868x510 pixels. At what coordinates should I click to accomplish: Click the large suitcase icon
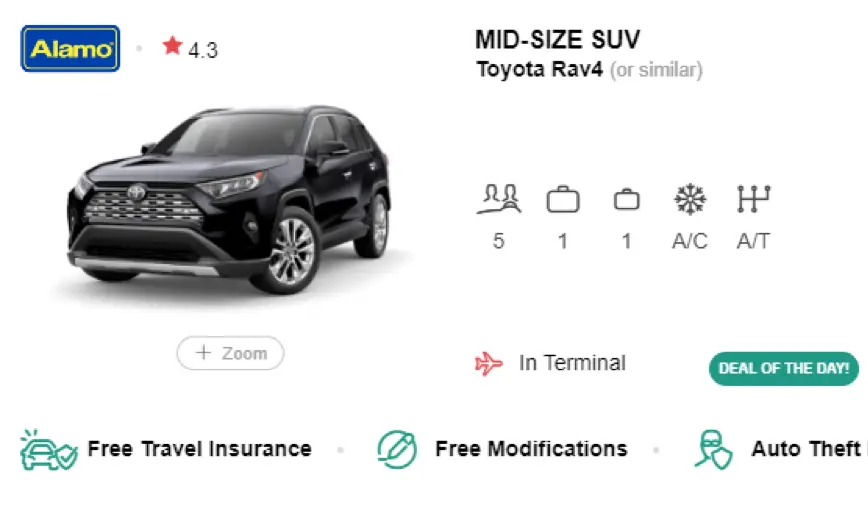[563, 199]
